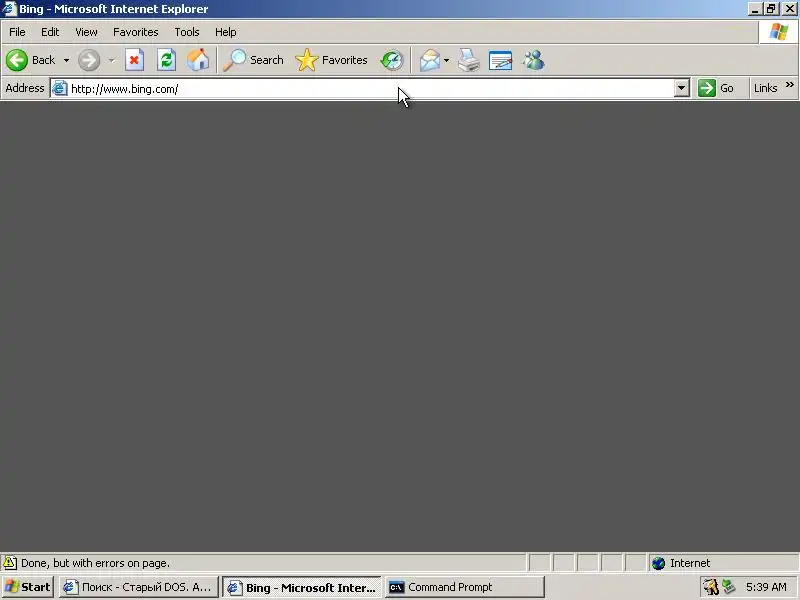This screenshot has height=600, width=800.
Task: Click the Mail envelope icon
Action: pos(430,60)
